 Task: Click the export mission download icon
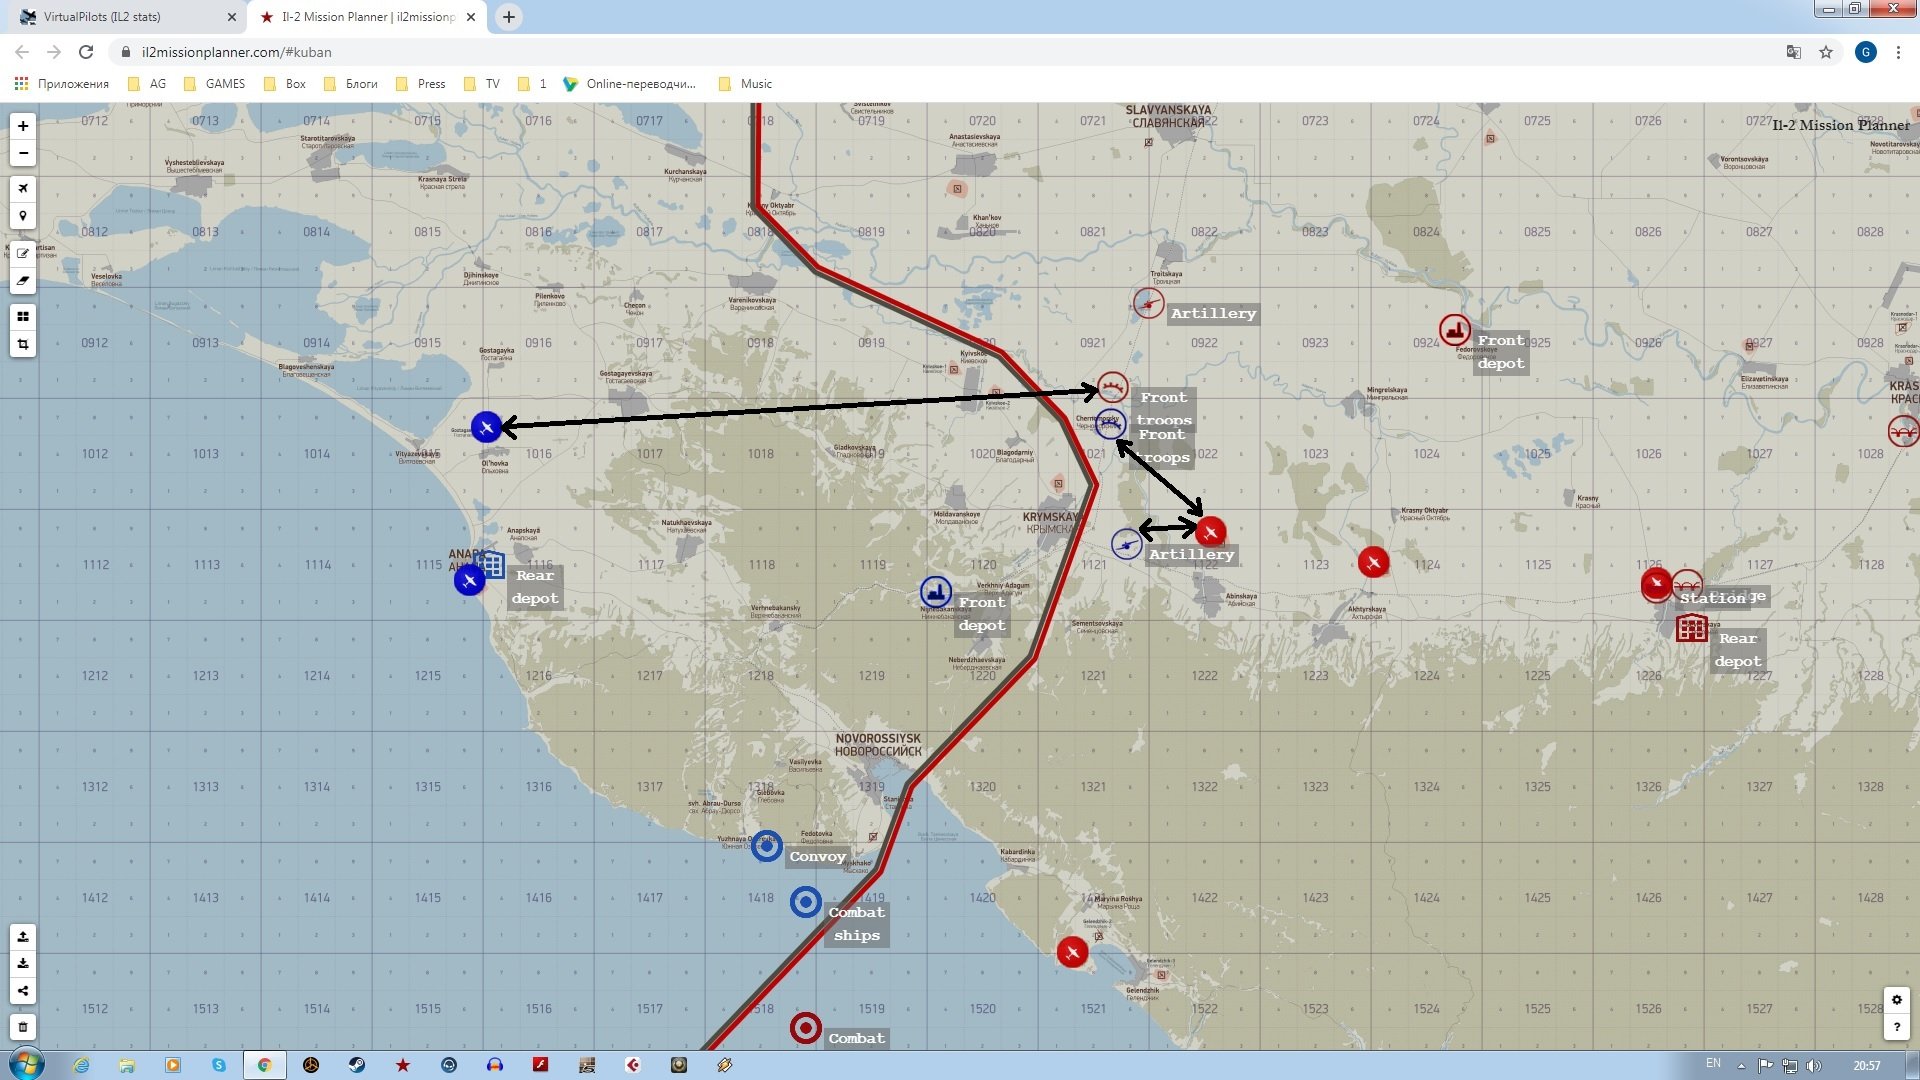pyautogui.click(x=22, y=964)
